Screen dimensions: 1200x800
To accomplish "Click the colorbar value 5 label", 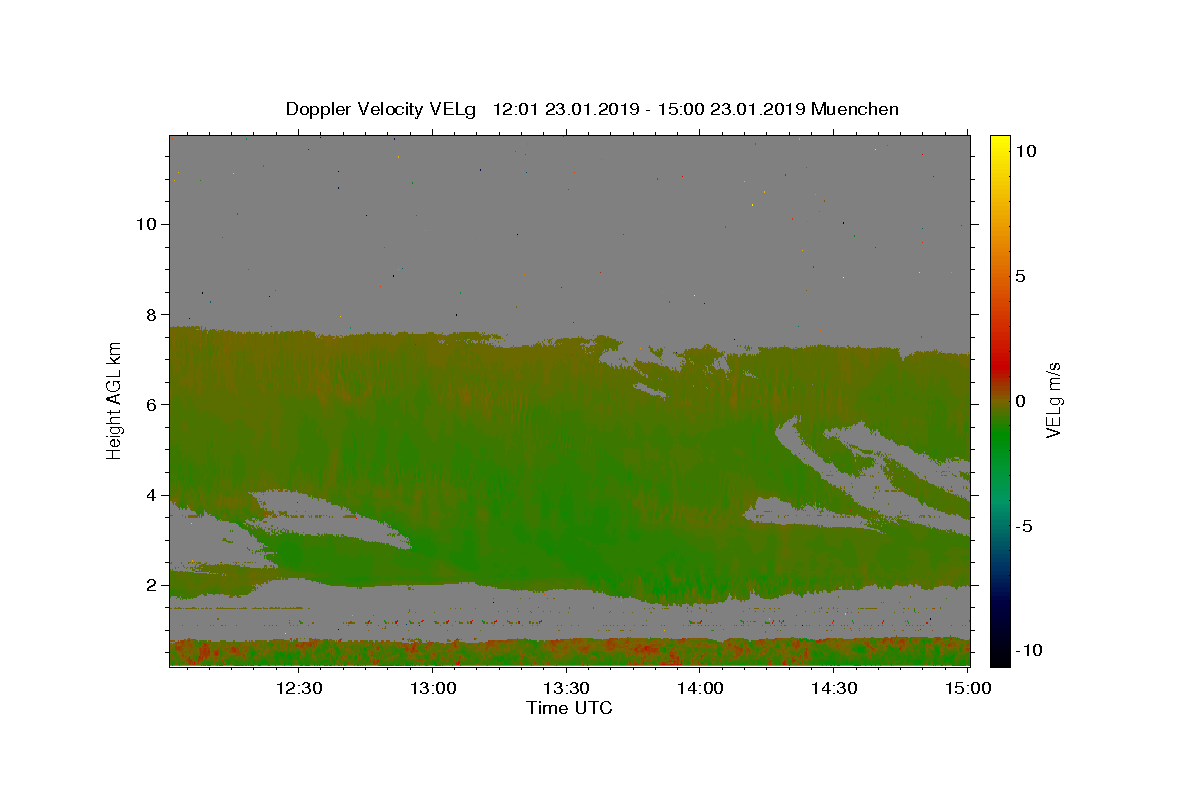I will point(1020,276).
